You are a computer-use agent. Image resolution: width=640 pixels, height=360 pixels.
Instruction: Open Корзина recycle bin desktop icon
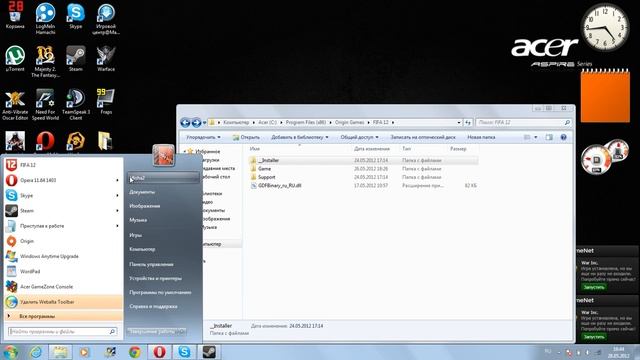(x=15, y=16)
